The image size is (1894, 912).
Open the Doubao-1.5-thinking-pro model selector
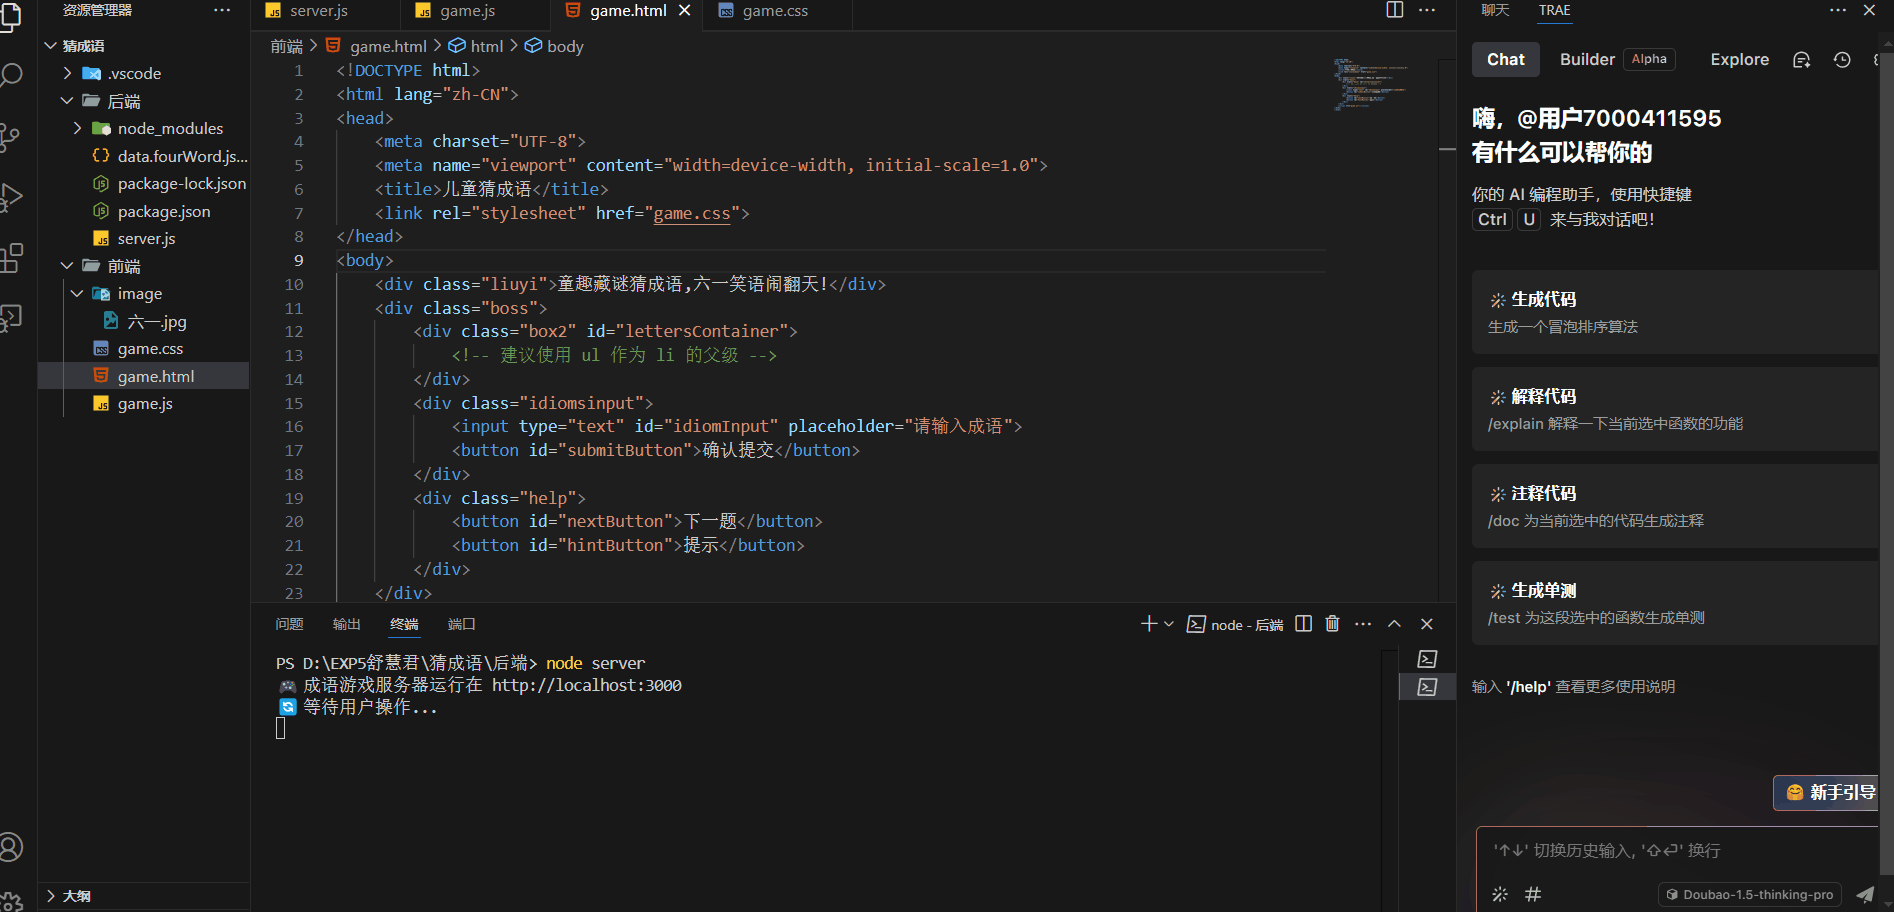[1749, 895]
